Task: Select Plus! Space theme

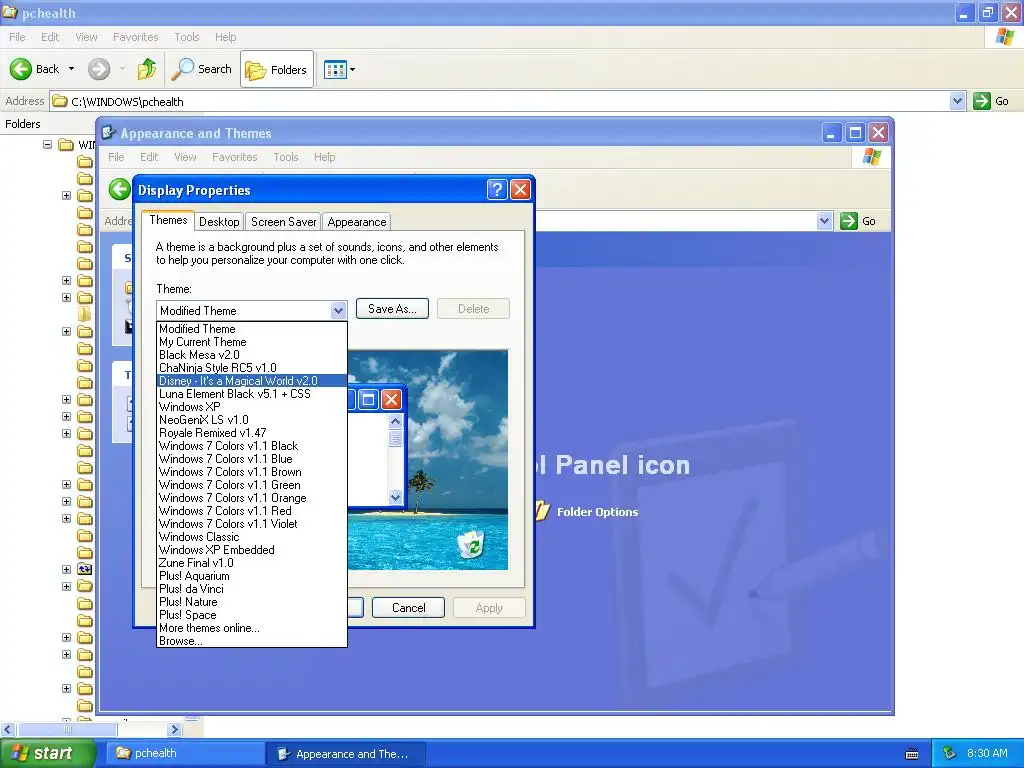Action: [x=251, y=615]
